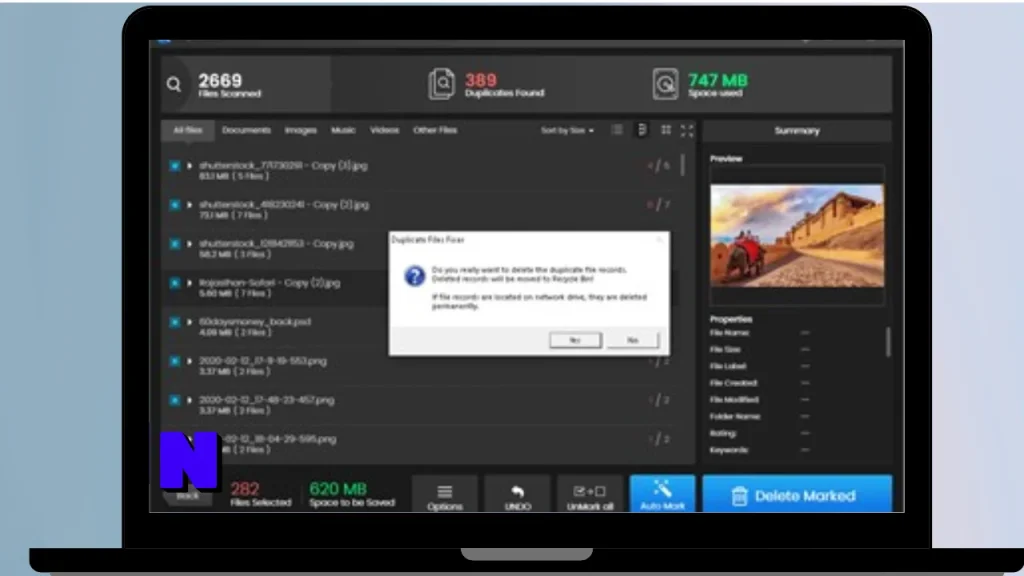Image resolution: width=1024 pixels, height=576 pixels.
Task: Uncheck the 60daysmoney_back.psd checkbox
Action: [x=174, y=322]
